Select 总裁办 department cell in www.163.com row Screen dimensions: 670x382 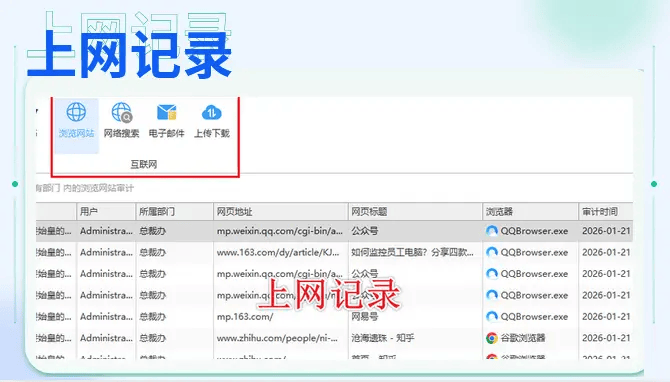pos(153,253)
